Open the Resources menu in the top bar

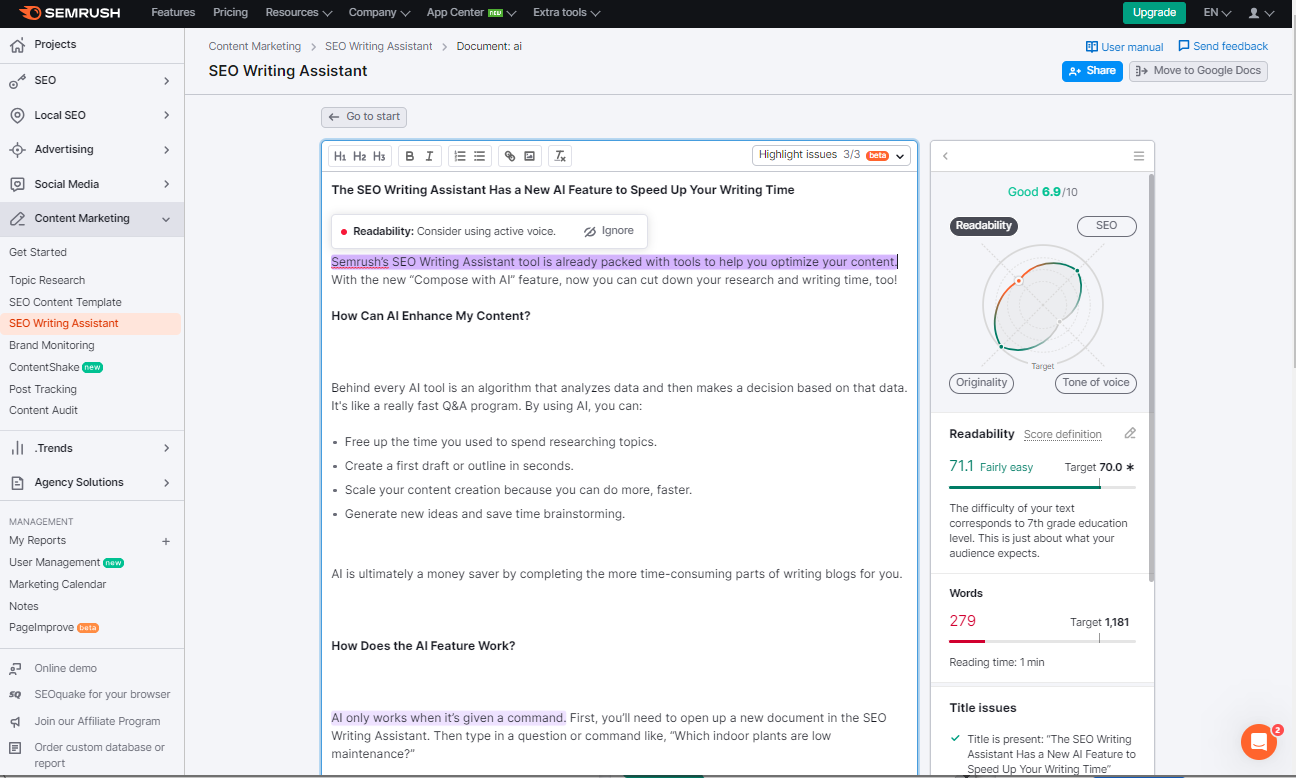298,13
